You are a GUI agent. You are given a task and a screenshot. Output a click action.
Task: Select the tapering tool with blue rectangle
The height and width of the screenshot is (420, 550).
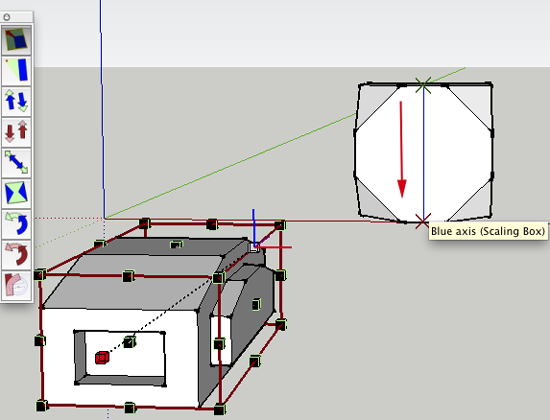[x=16, y=70]
